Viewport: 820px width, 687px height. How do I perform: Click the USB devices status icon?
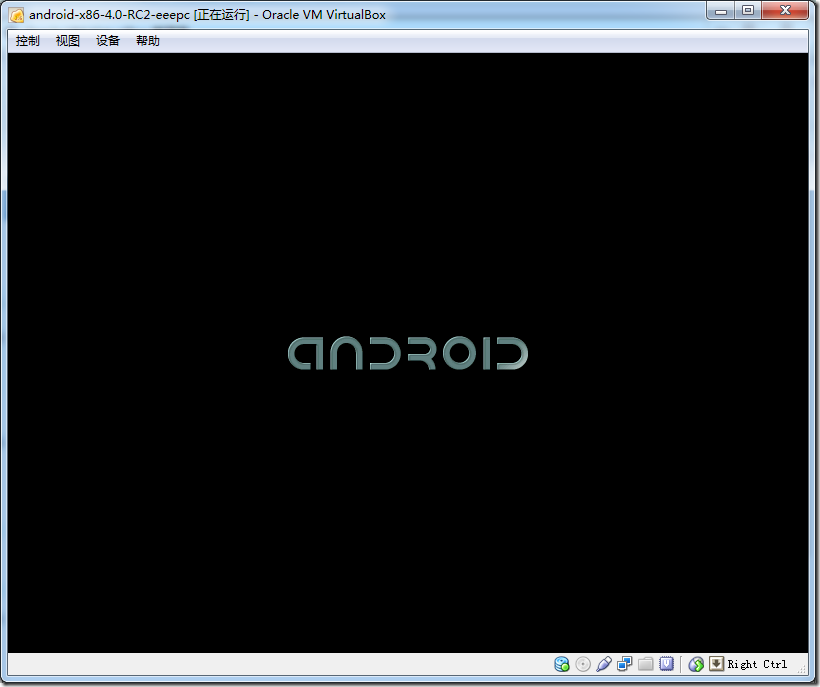(x=603, y=664)
